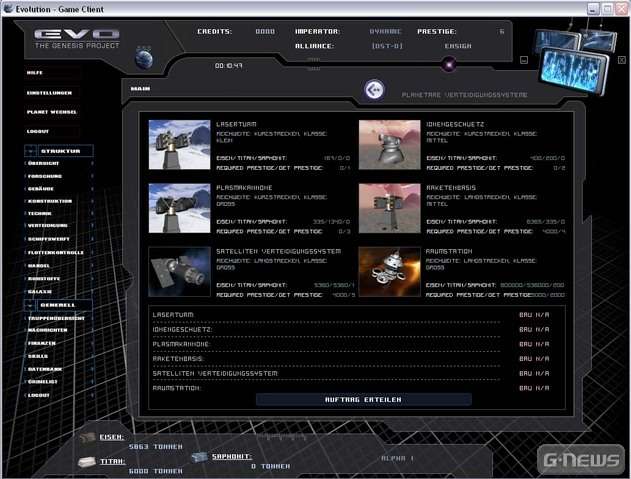Open the Galaxie menu item
Image resolution: width=631 pixels, height=479 pixels.
click(x=40, y=291)
